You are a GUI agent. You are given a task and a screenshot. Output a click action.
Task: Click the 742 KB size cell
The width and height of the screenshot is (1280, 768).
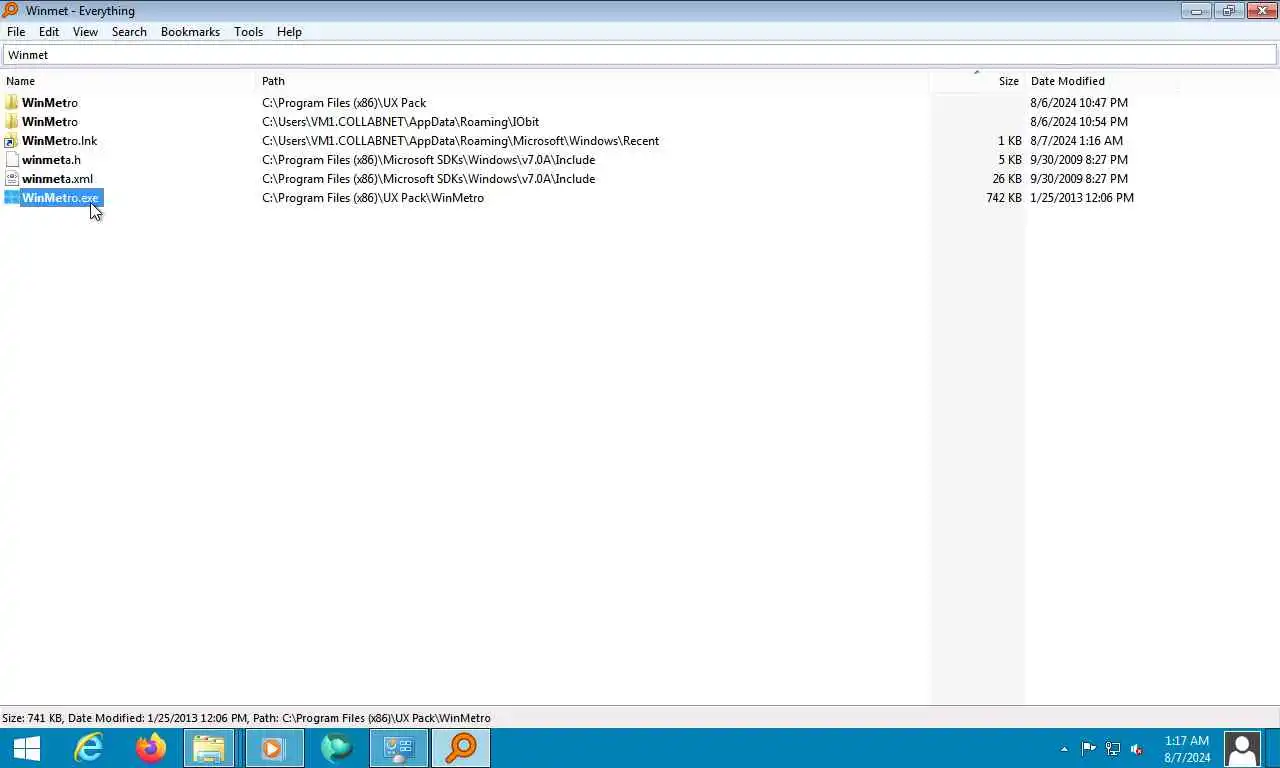pos(1003,198)
